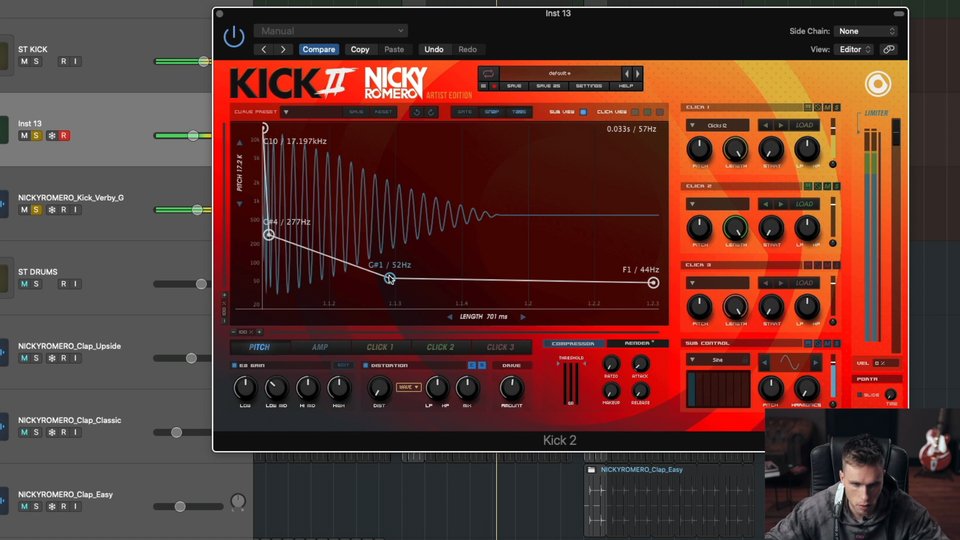This screenshot has height=540, width=960.
Task: Click the red record dot in preset bar
Action: 494,86
